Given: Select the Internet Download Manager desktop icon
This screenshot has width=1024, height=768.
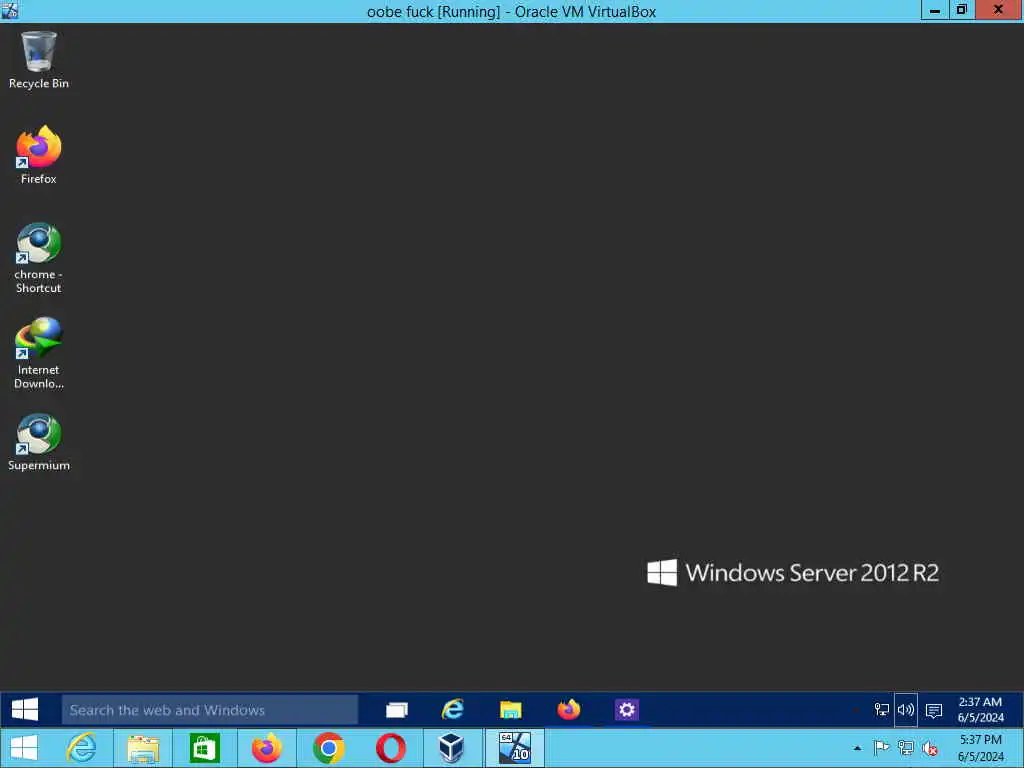Looking at the screenshot, I should tap(39, 354).
